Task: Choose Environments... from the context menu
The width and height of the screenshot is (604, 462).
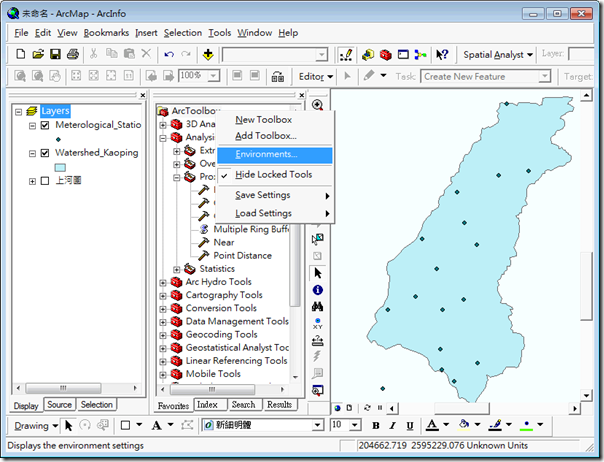Action: tap(274, 155)
